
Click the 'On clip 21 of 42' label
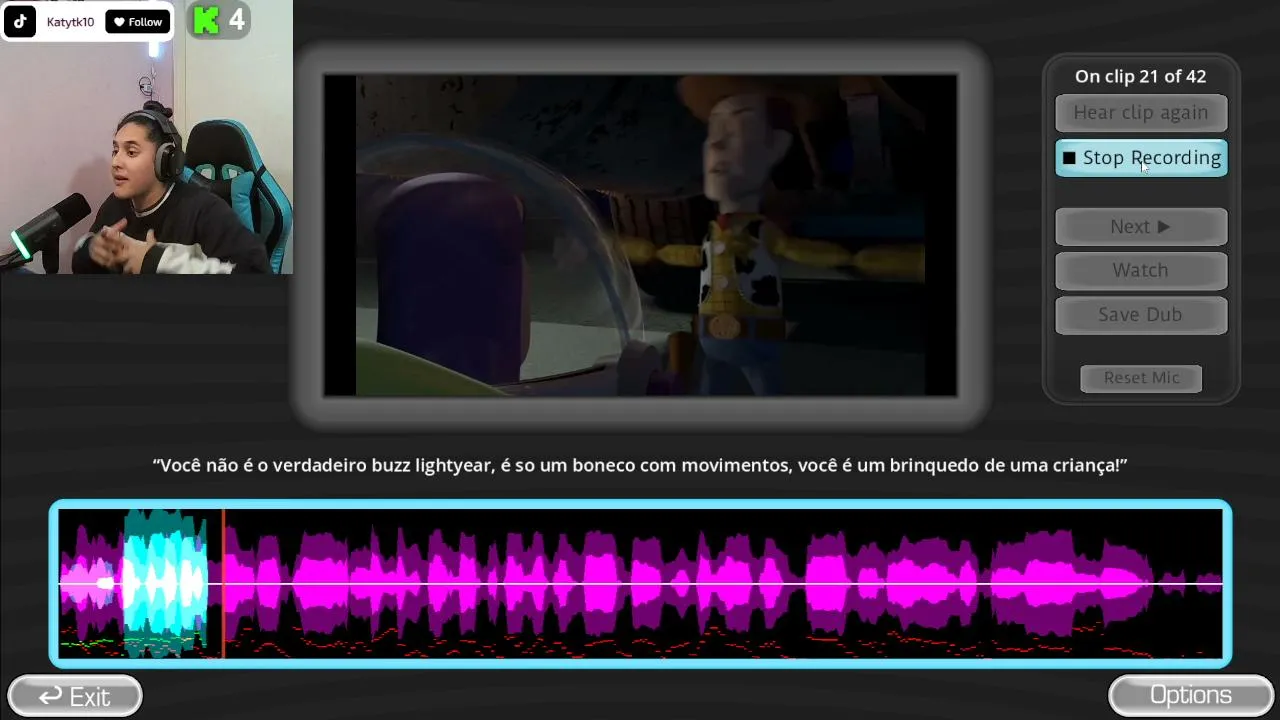click(1141, 76)
